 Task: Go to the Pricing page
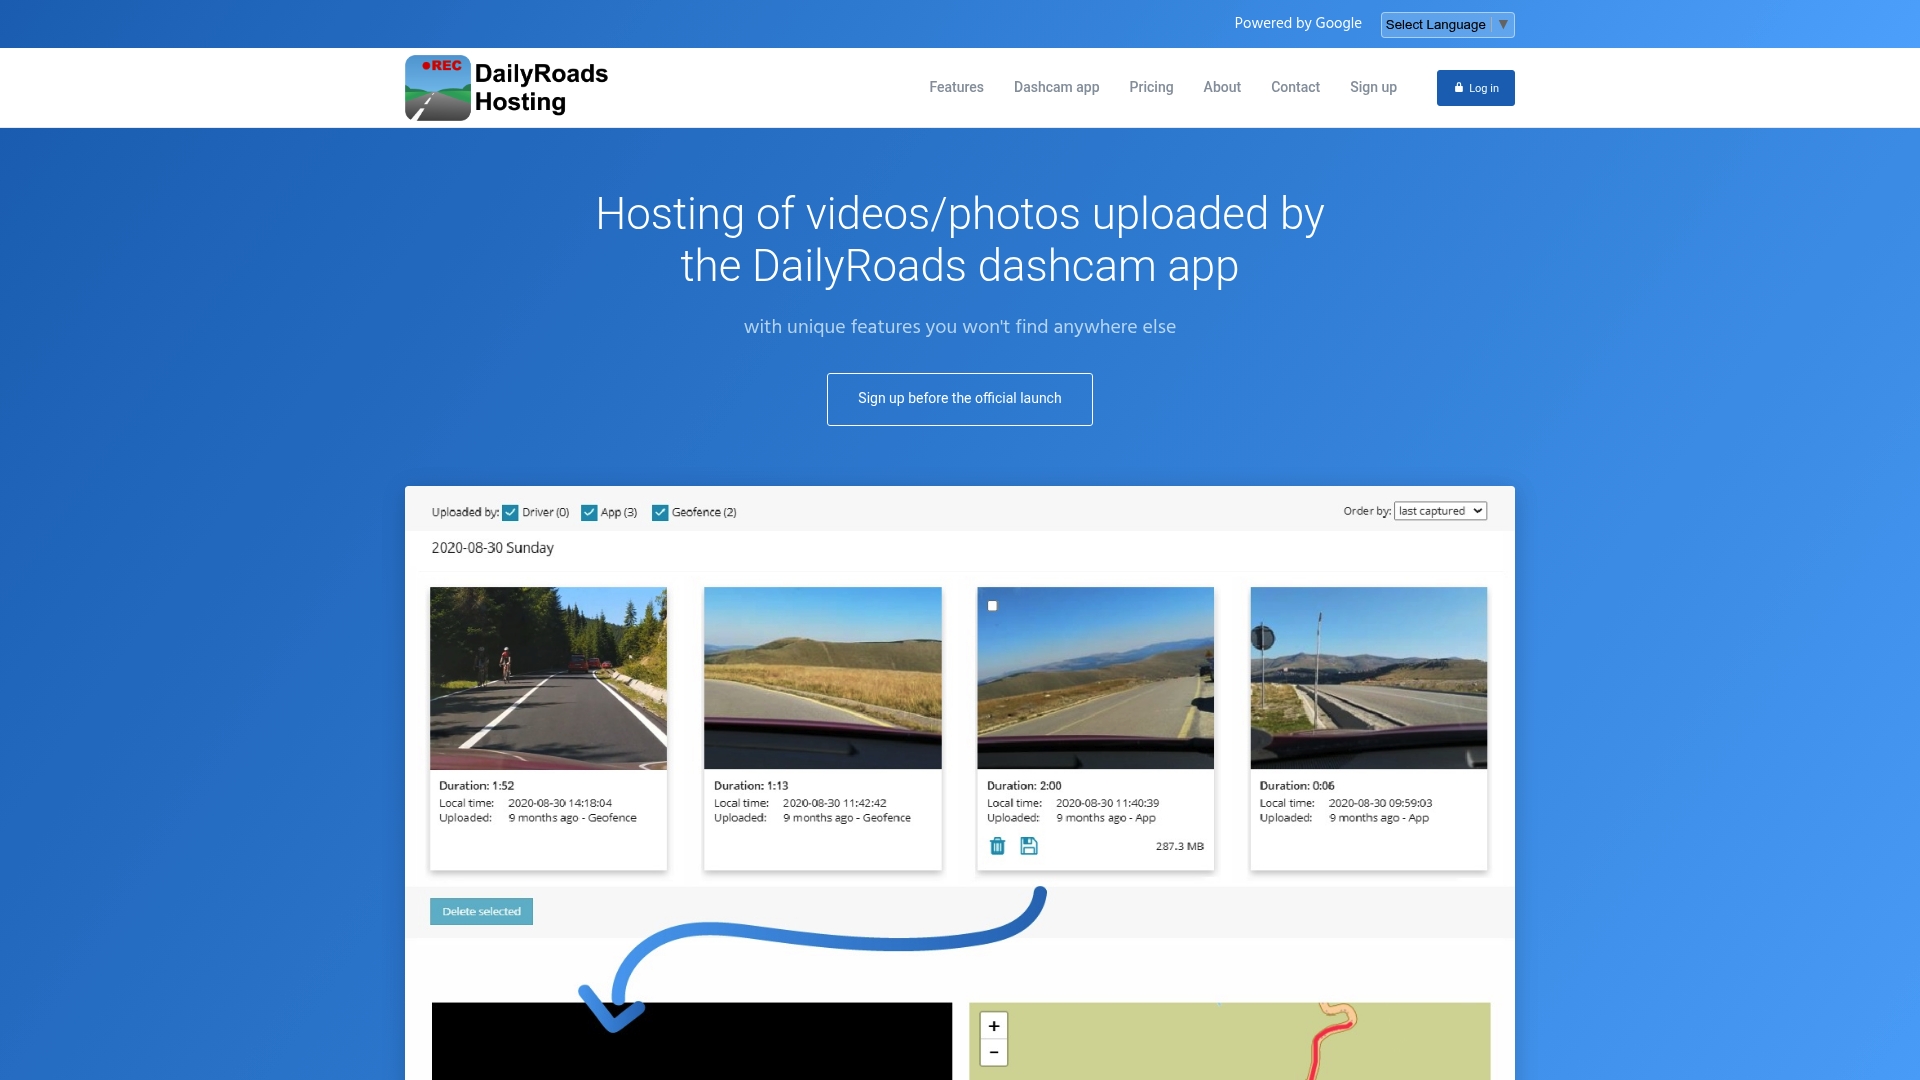tap(1151, 87)
